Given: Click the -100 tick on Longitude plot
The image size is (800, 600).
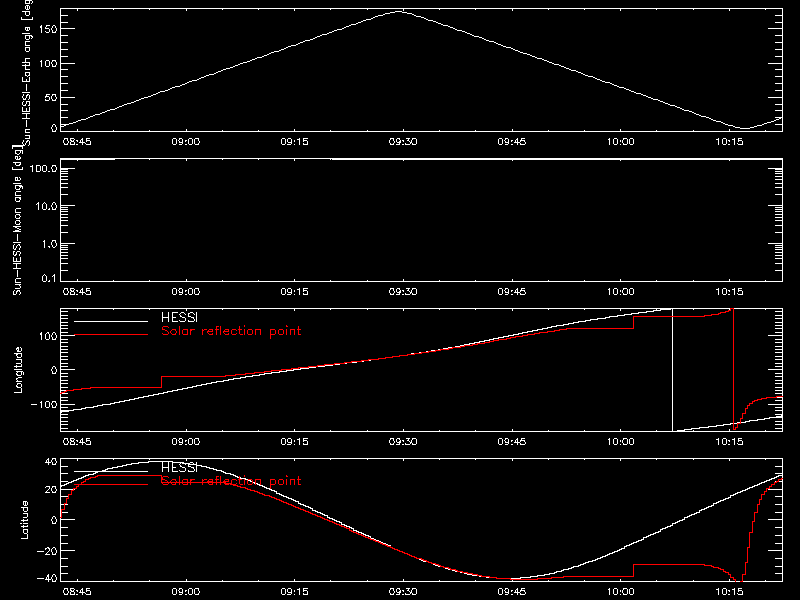Looking at the screenshot, I should 44,404.
